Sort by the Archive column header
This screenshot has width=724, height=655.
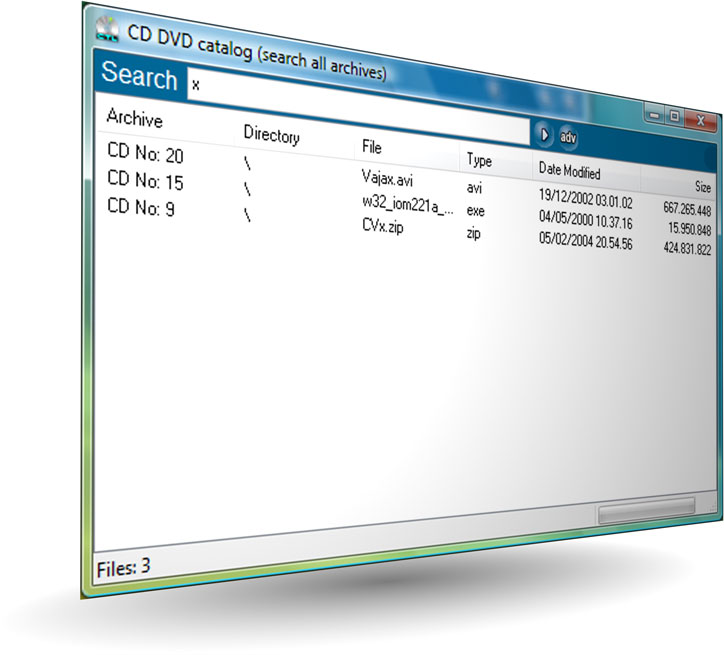[x=134, y=118]
